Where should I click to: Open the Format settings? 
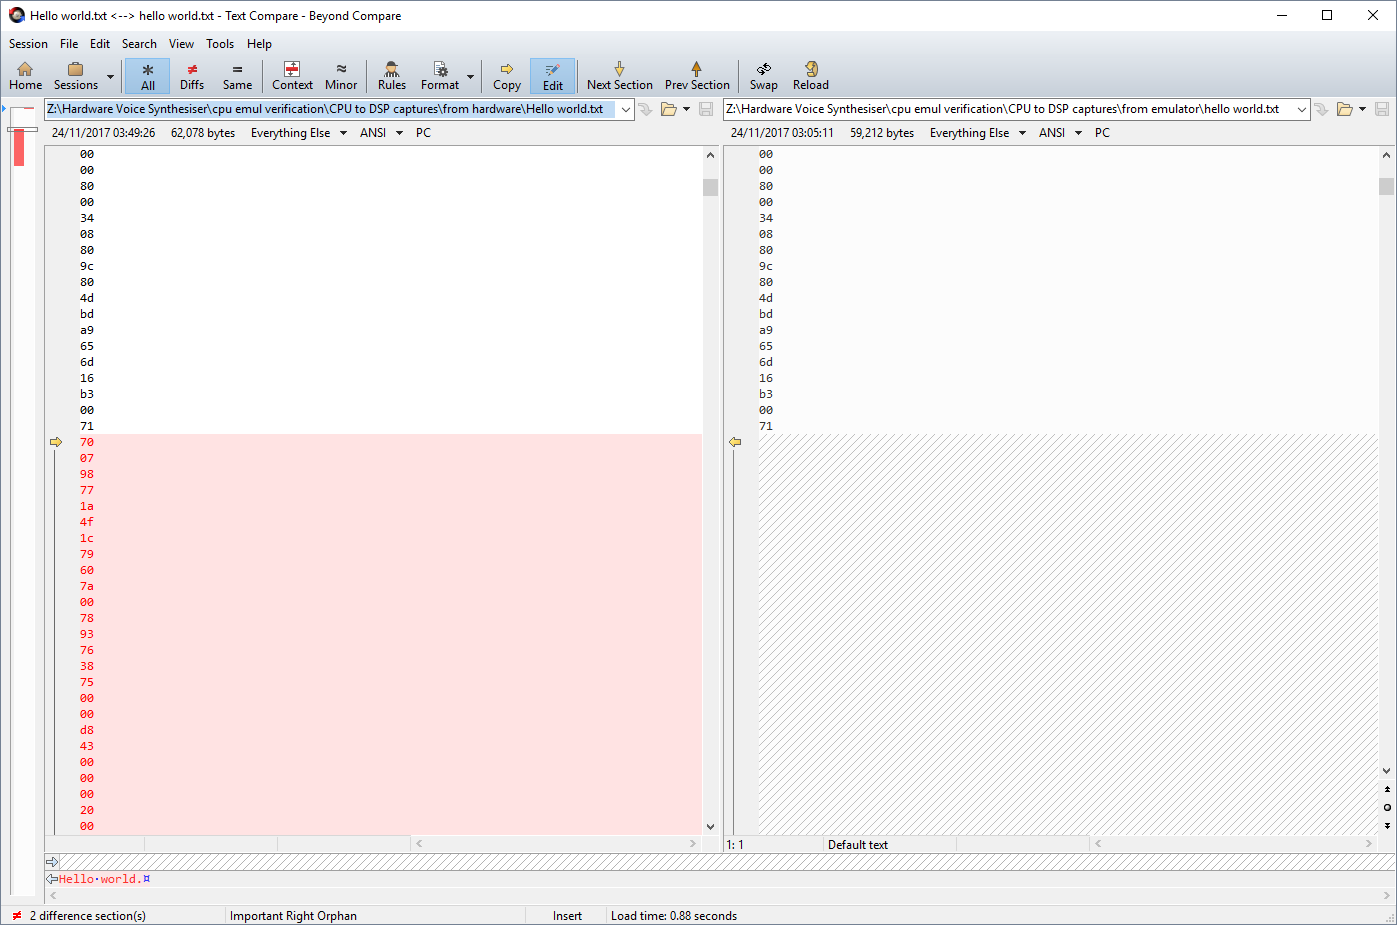click(440, 76)
